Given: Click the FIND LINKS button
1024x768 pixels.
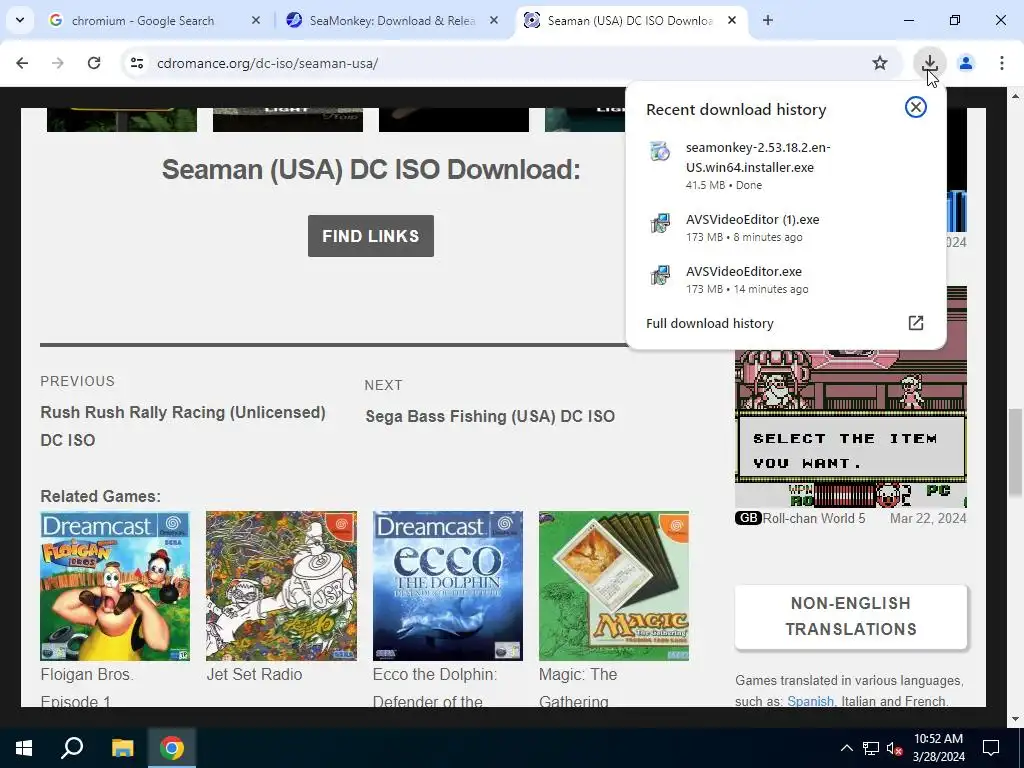Looking at the screenshot, I should click(371, 236).
